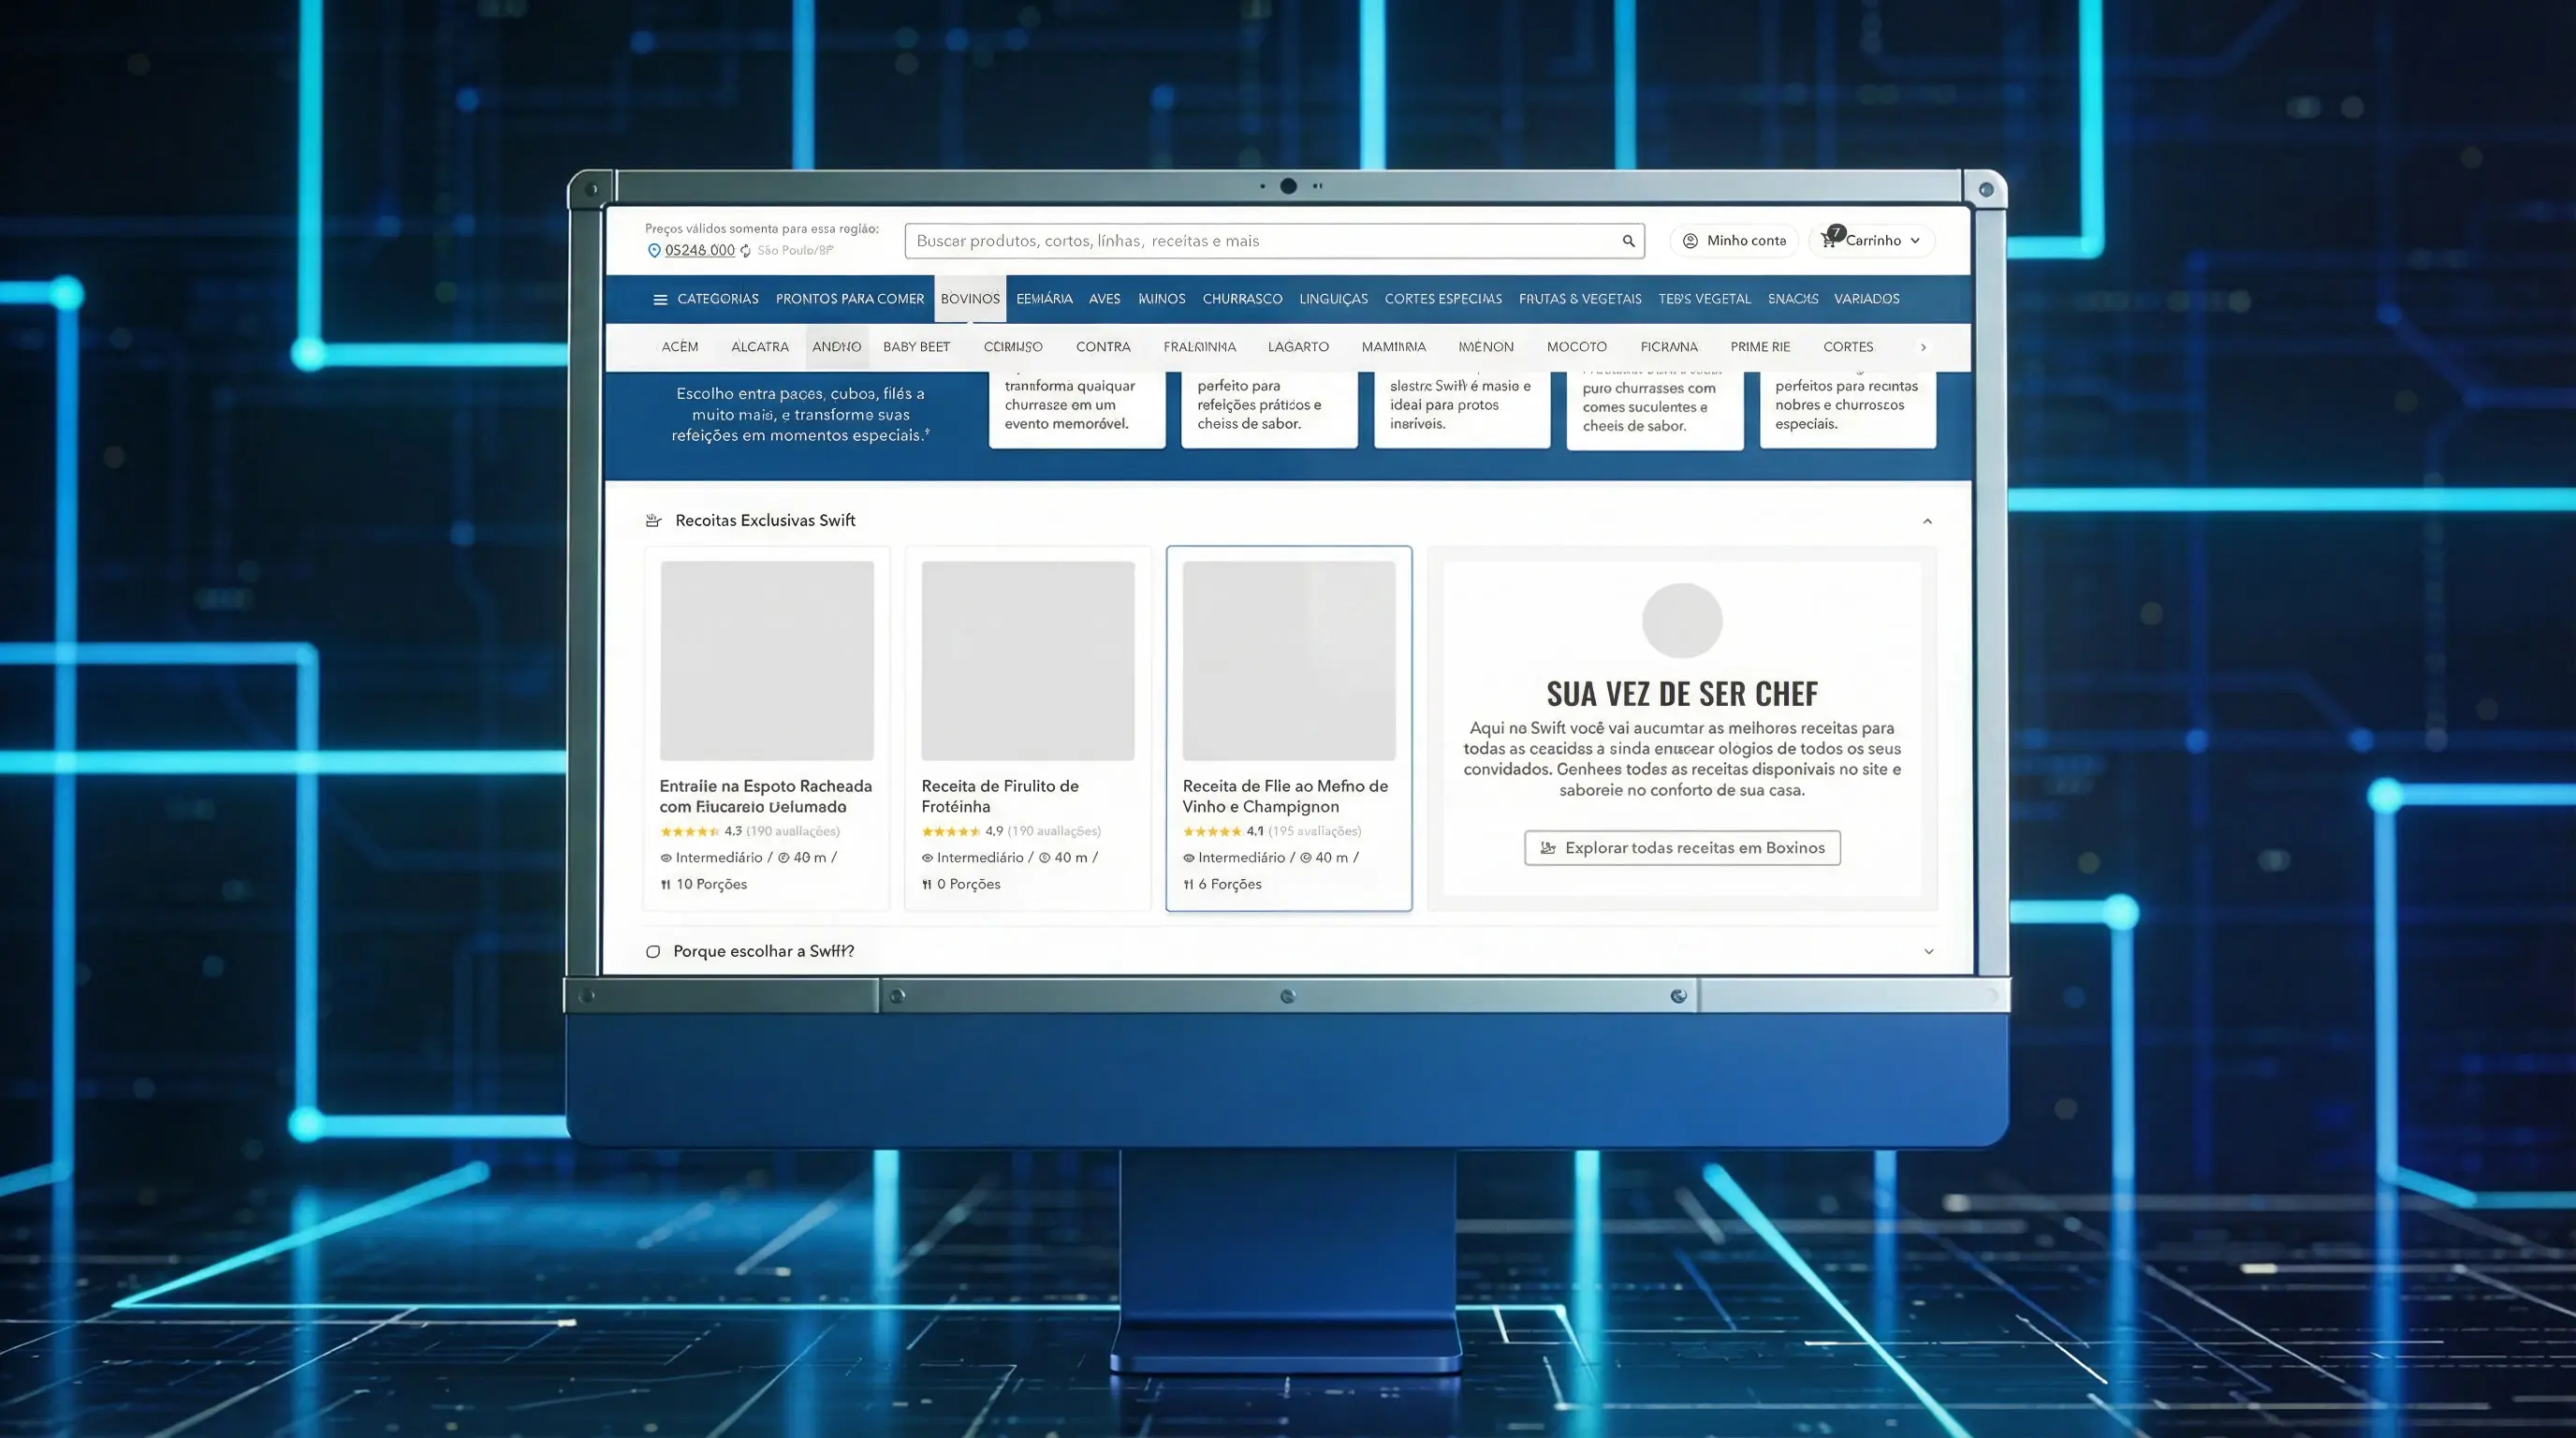
Task: Select the BOVINOS category tab
Action: [x=970, y=298]
